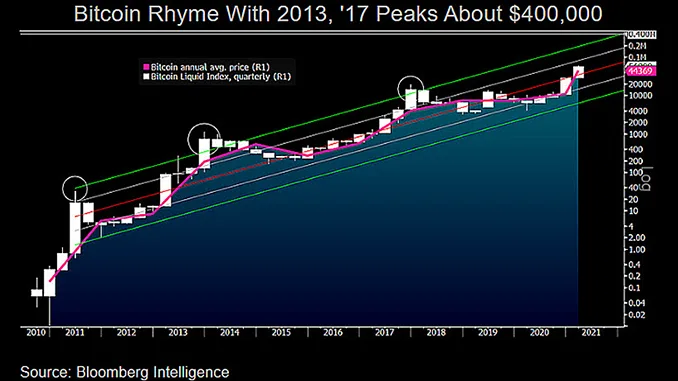Screen dimensions: 678x381
Task: Click the 2020 year label on the x-axis
Action: [x=540, y=333]
